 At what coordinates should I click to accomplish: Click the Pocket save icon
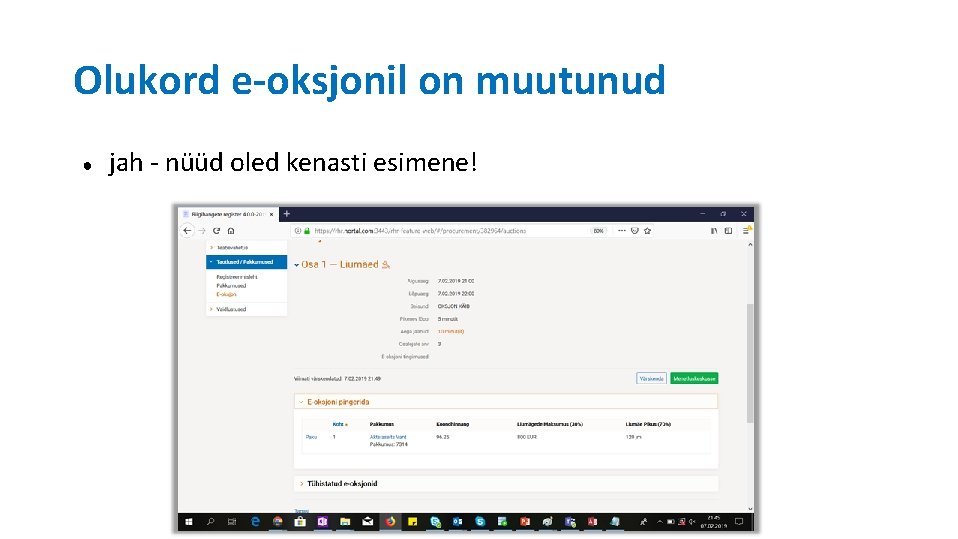click(635, 230)
